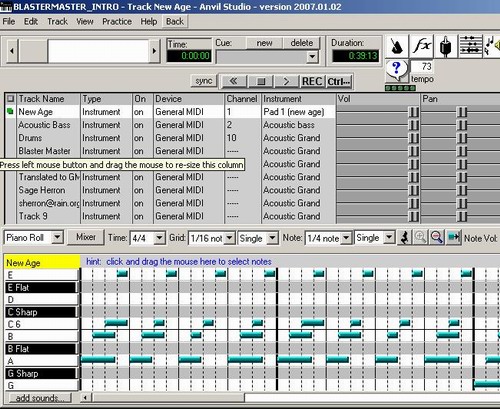Viewport: 500px width, 409px height.
Task: Open the Note Single dropdown
Action: coord(389,238)
